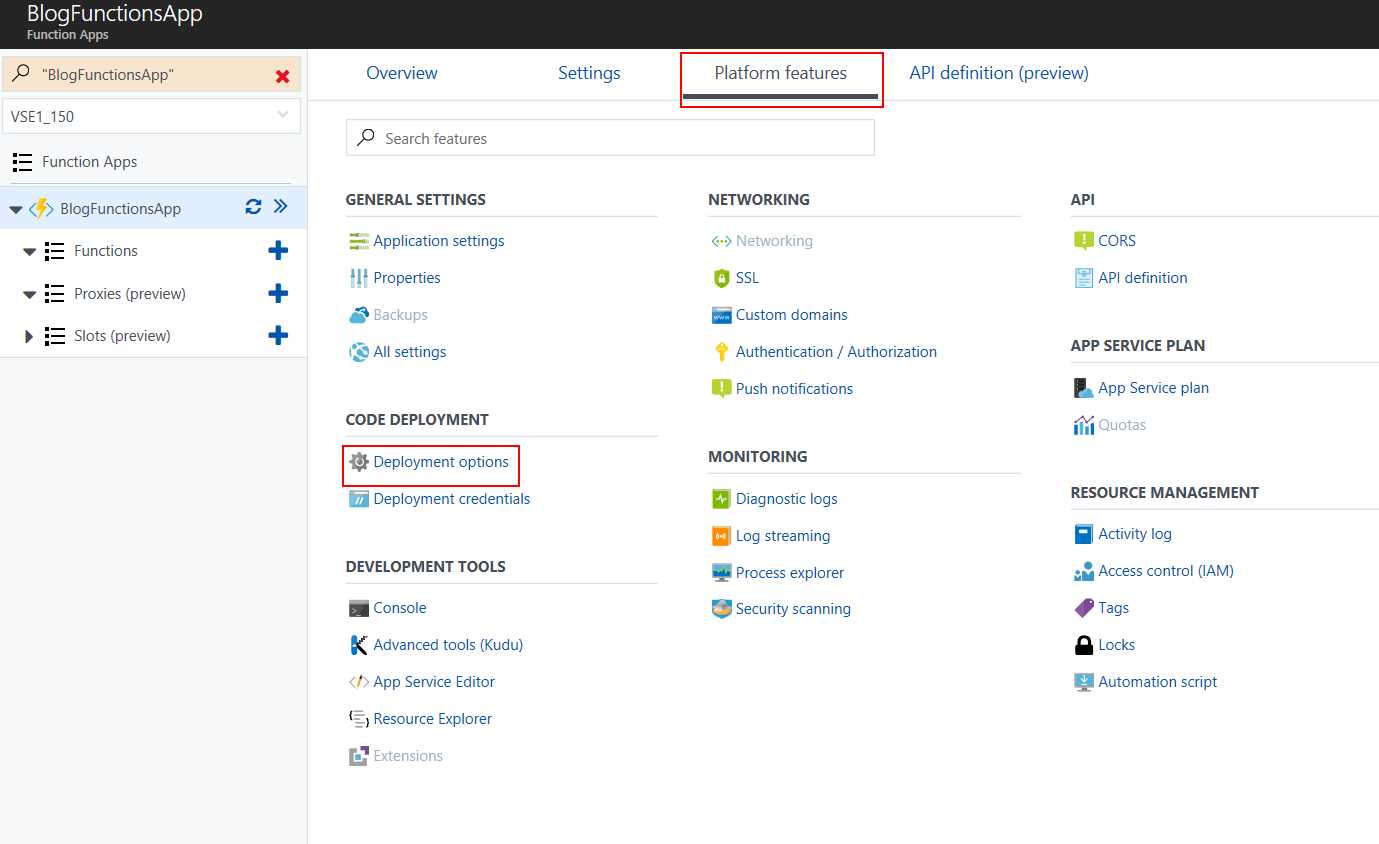Open the CORS configuration
Viewport: 1379px width, 844px height.
point(1116,240)
